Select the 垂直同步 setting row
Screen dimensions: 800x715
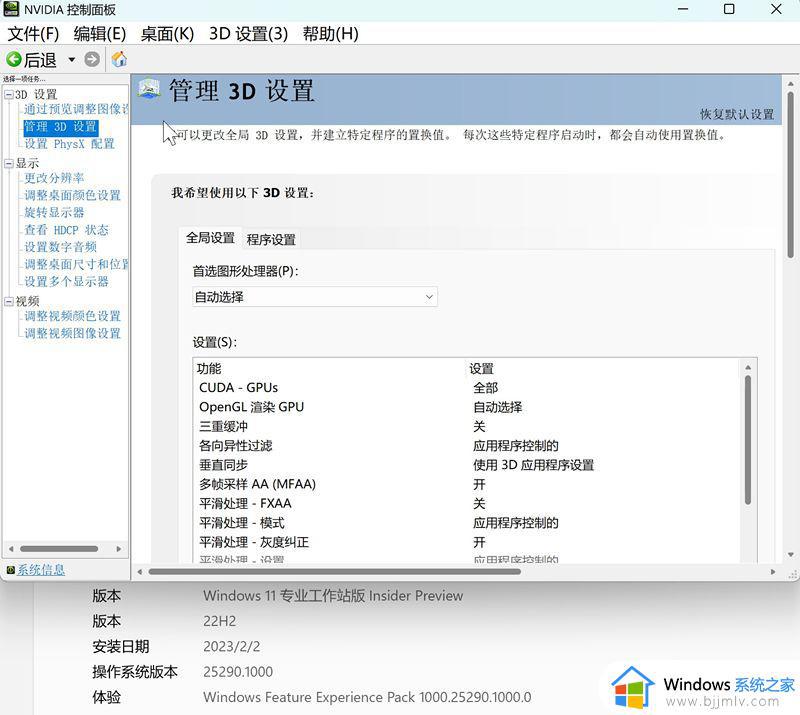pos(467,465)
